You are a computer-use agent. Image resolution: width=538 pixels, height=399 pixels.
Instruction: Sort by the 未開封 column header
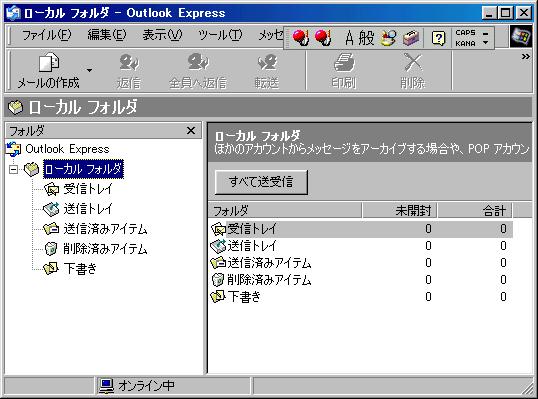[x=400, y=210]
